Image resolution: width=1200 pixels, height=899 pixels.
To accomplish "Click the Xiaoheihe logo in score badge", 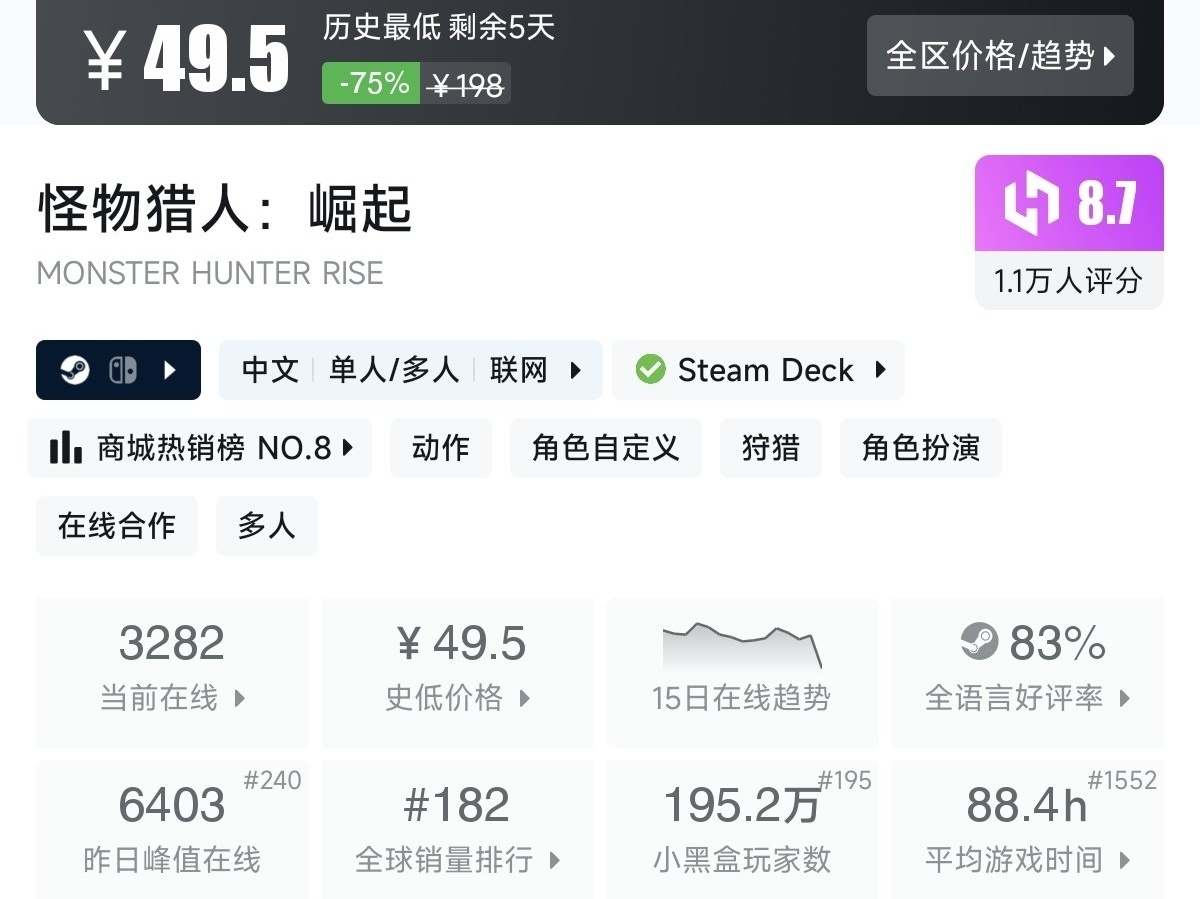I will [x=1031, y=204].
